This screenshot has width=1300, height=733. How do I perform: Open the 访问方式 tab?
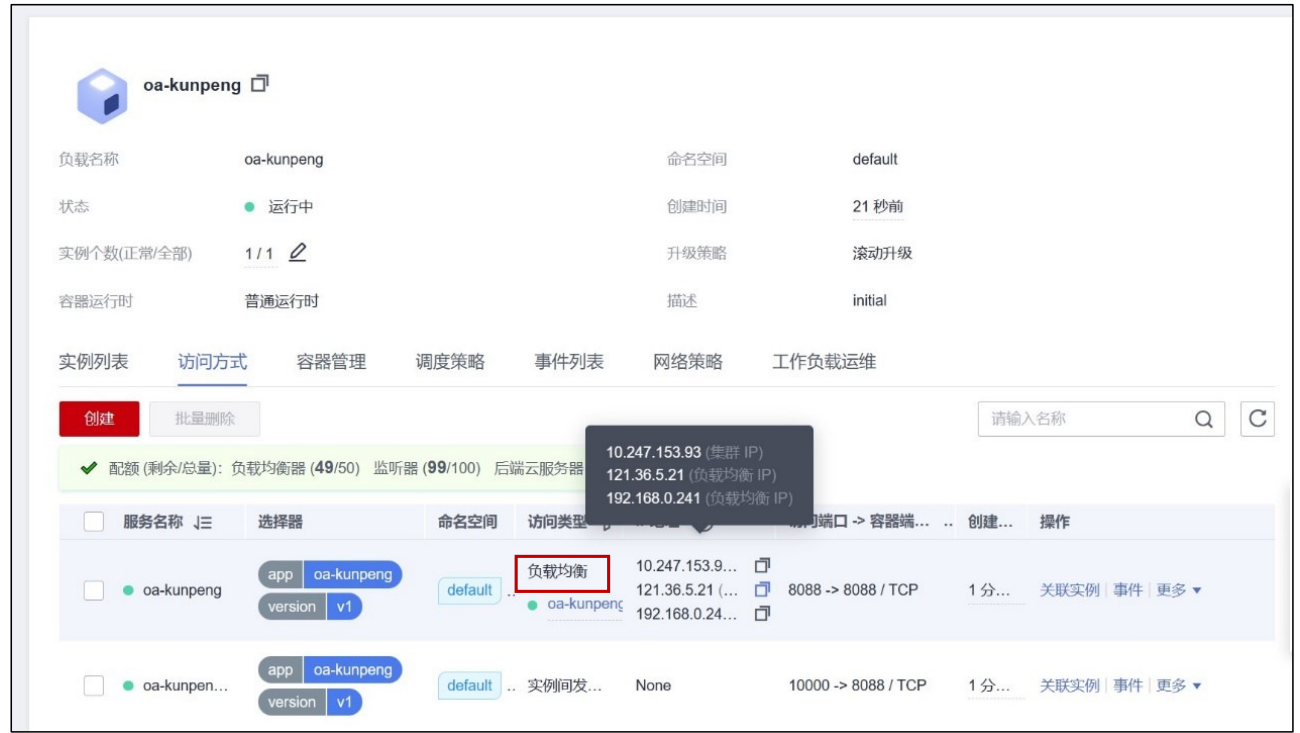(x=212, y=362)
